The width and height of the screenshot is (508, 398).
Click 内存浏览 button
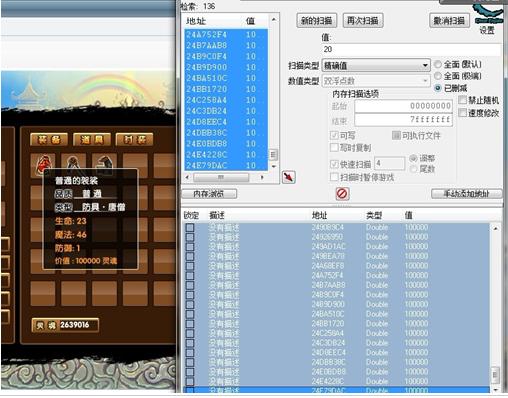coord(209,194)
